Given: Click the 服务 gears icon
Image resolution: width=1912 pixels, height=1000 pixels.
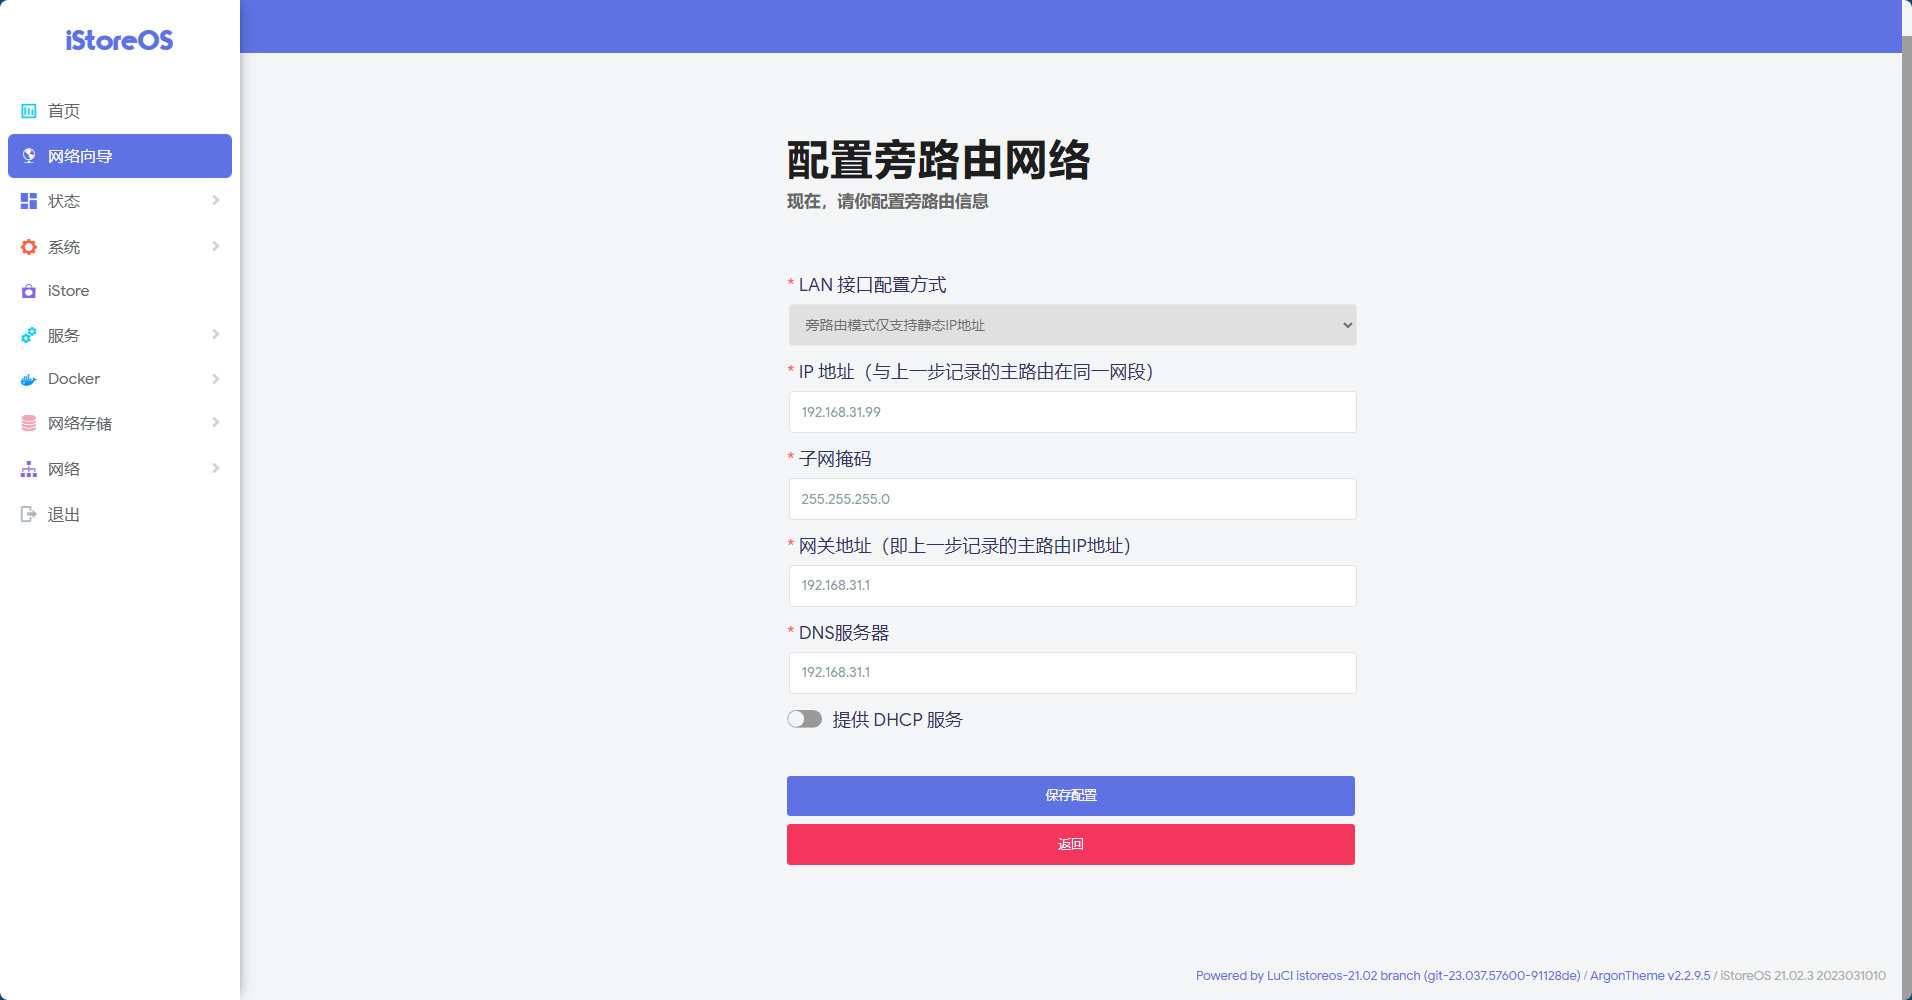Looking at the screenshot, I should point(29,335).
